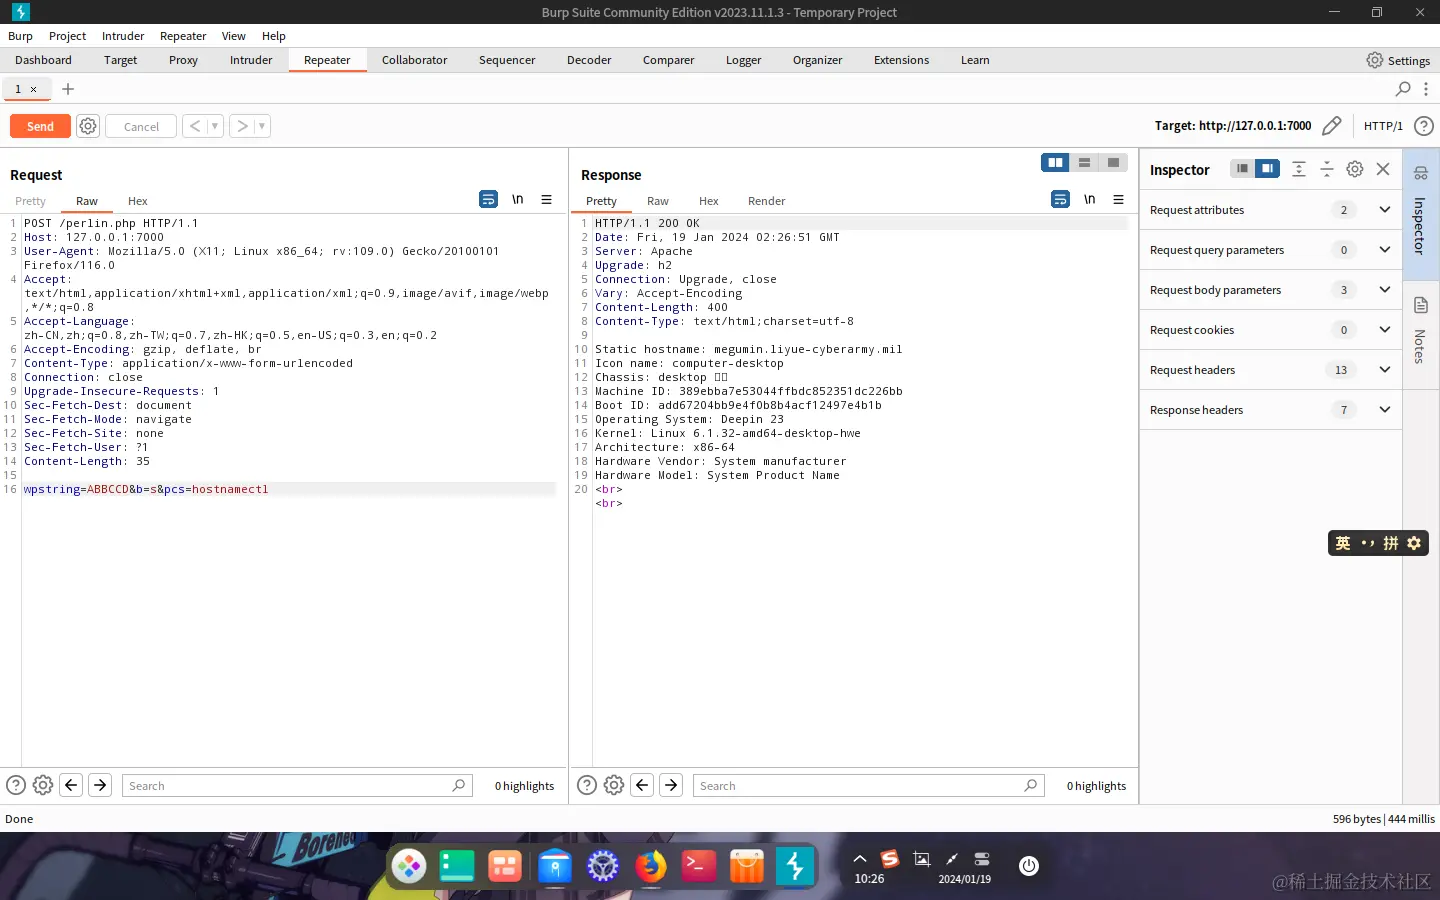Open response editor hamburger menu
The image size is (1440, 900).
point(1118,199)
